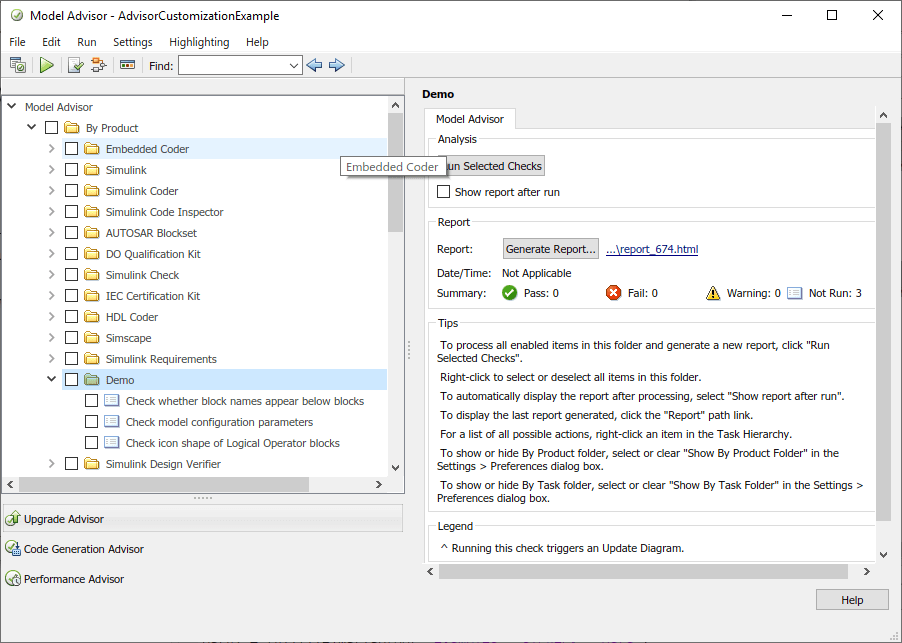Click Run Selected Checks button
902x643 pixels.
(x=491, y=166)
